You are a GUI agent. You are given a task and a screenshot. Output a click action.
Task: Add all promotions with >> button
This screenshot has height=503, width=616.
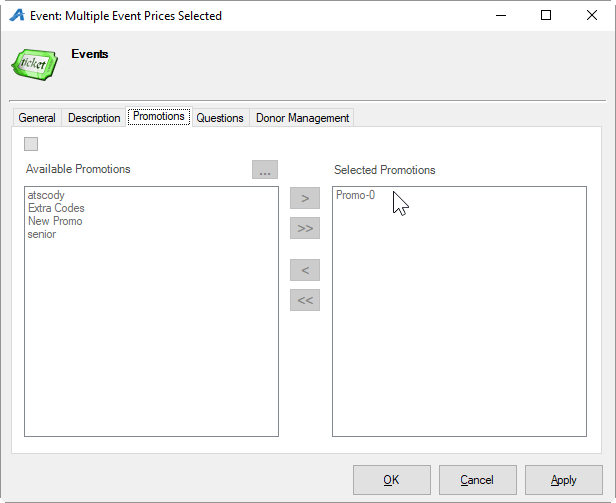(304, 229)
